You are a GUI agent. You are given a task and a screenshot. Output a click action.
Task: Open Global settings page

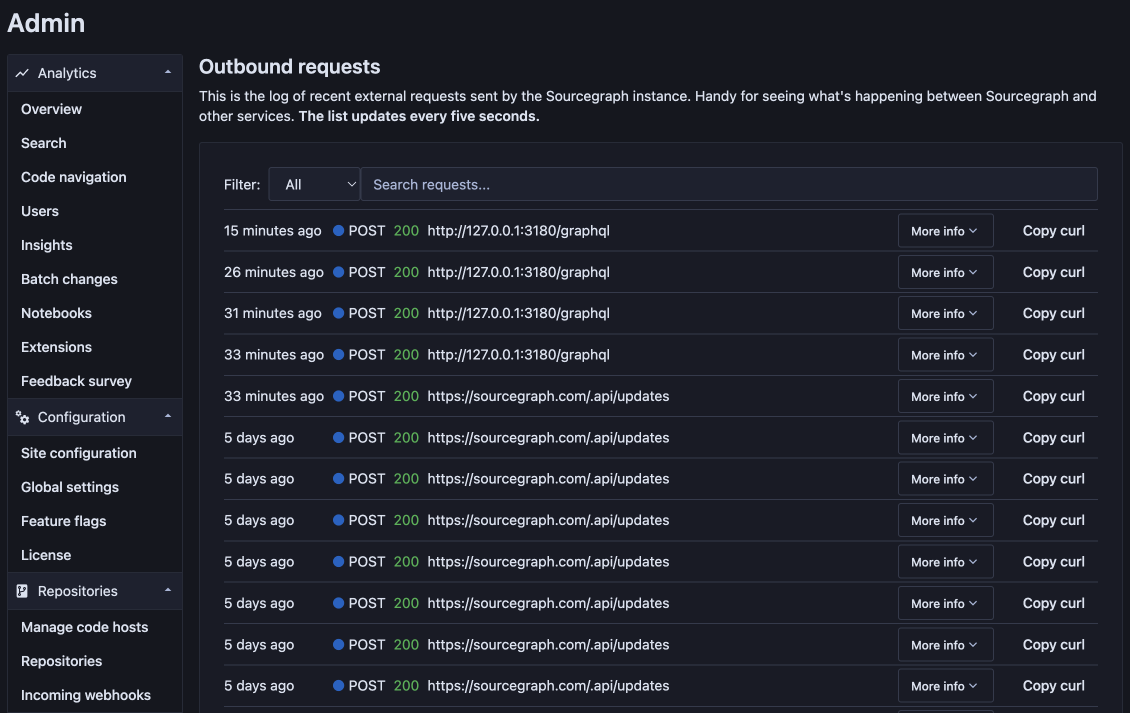click(x=70, y=487)
